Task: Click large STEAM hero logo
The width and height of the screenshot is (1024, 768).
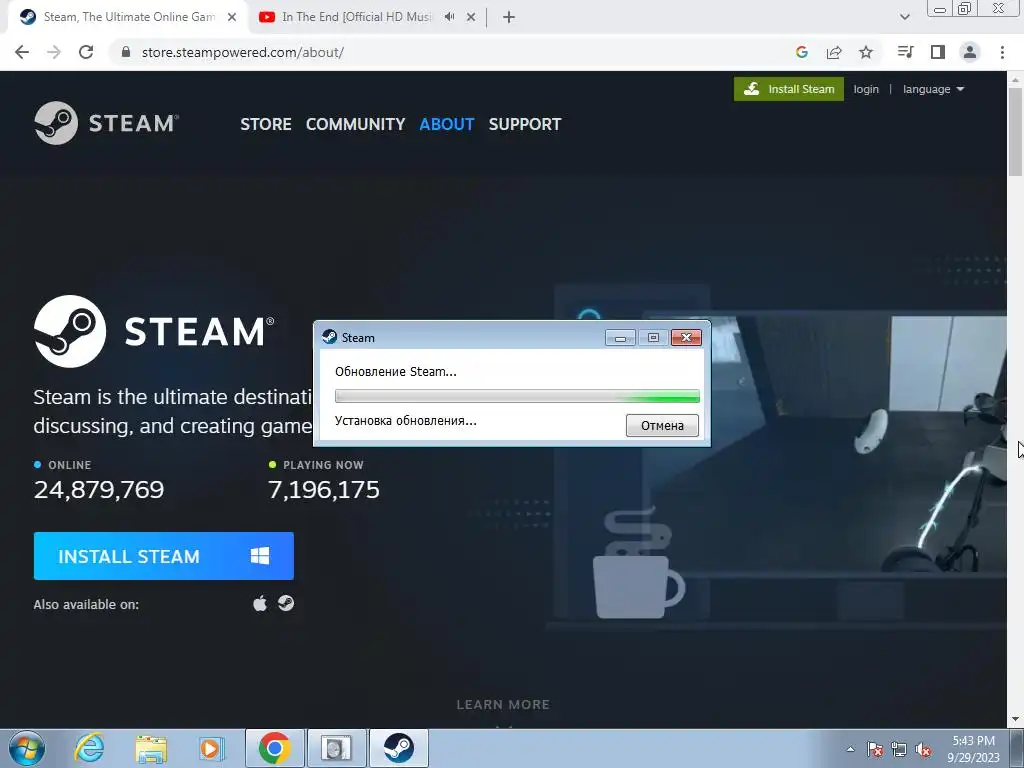Action: [x=154, y=331]
